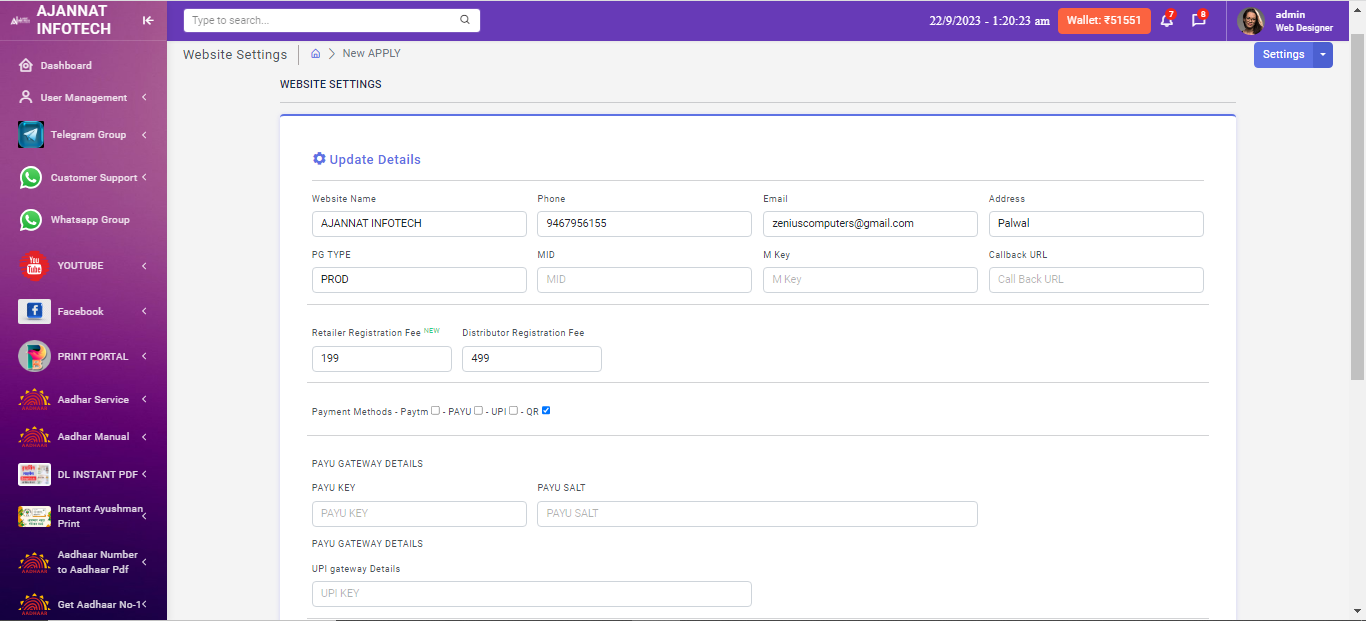The width and height of the screenshot is (1366, 621).
Task: Enable the PAYU payment checkbox
Action: [x=478, y=411]
